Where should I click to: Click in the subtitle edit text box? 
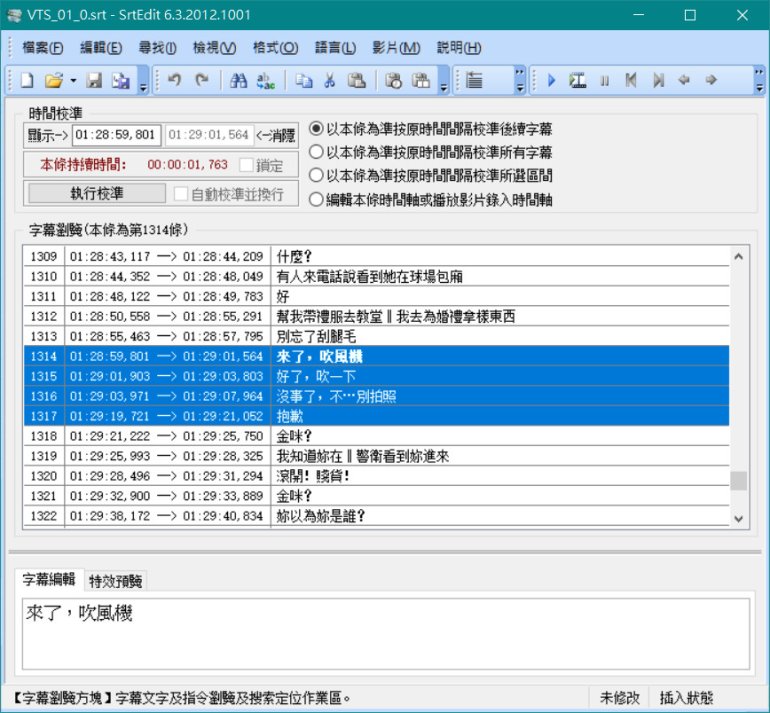tap(385, 633)
